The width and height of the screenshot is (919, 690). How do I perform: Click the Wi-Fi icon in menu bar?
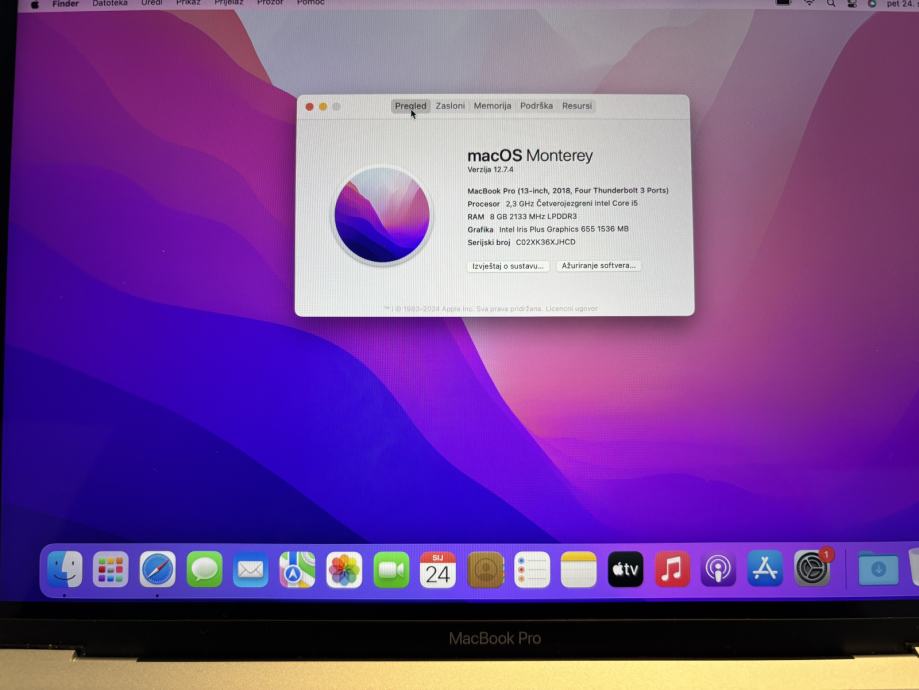pos(809,3)
